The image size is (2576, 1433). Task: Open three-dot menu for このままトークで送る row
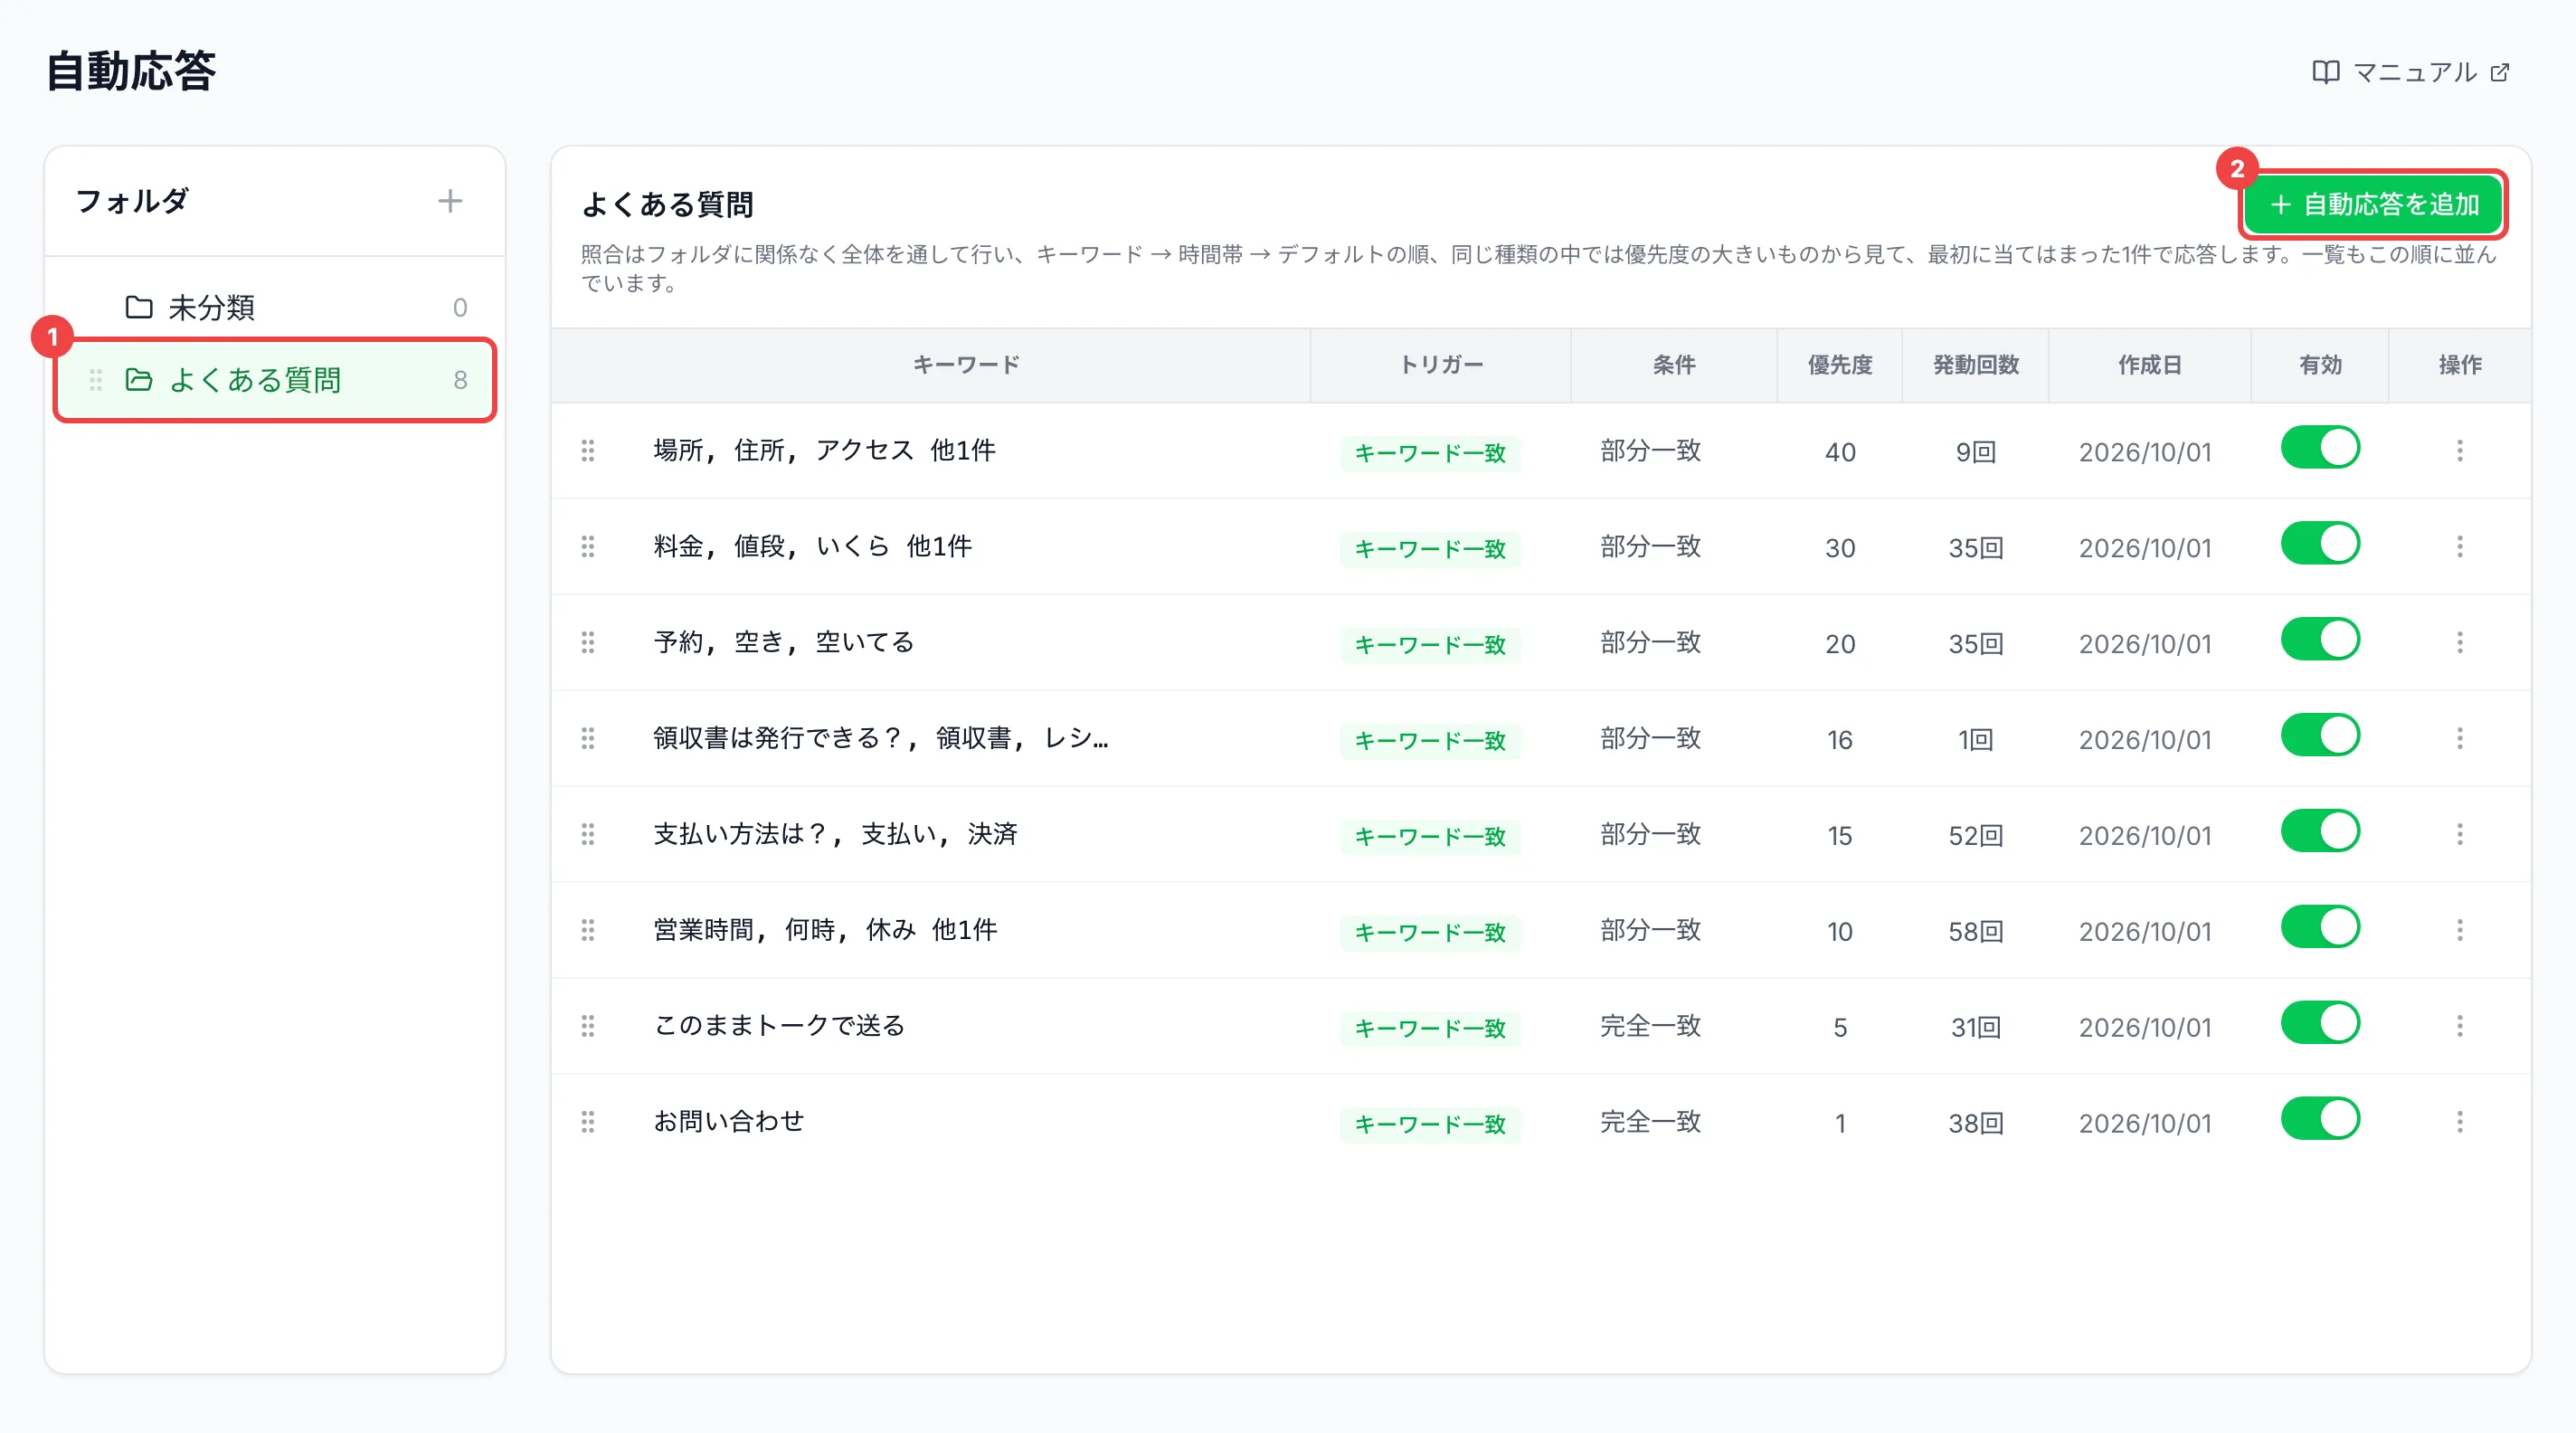(x=2460, y=1027)
